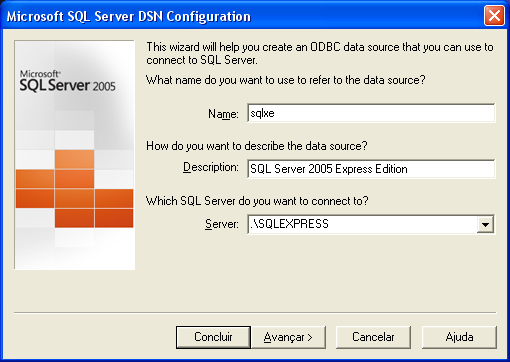Edit the Description text field
This screenshot has width=510, height=362.
click(x=371, y=169)
